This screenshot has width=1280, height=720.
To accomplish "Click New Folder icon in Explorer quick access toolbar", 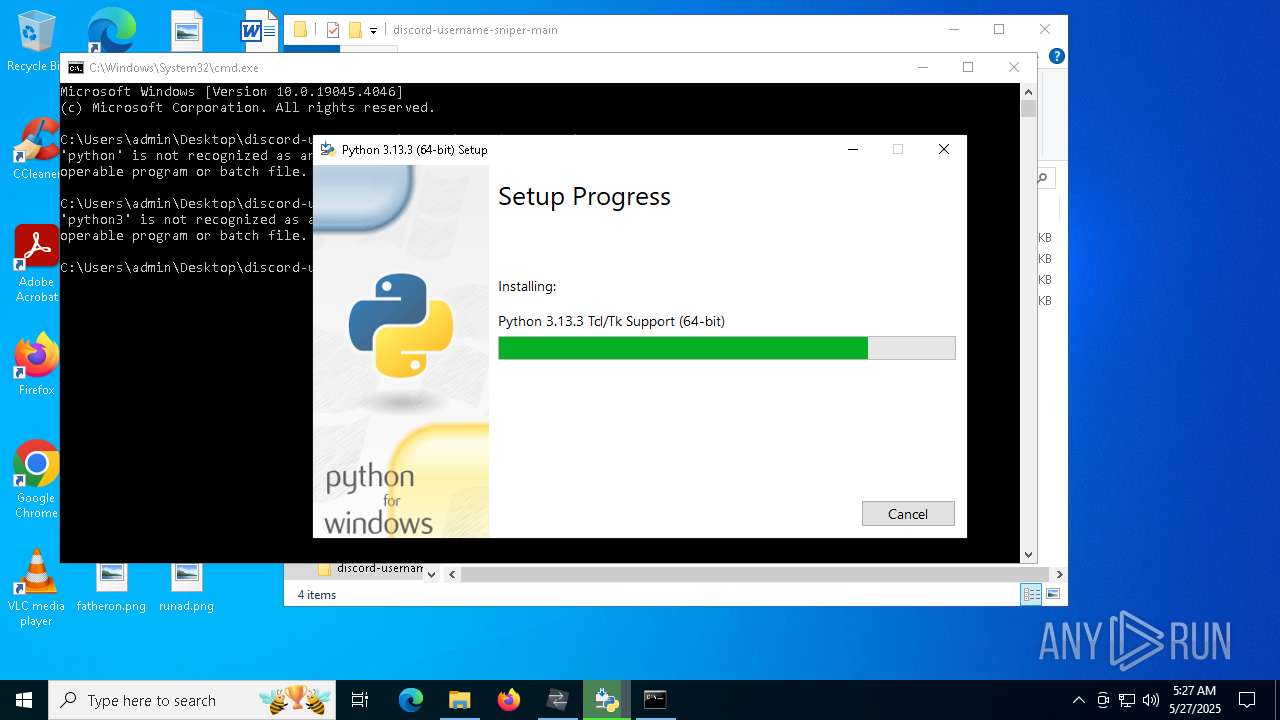I will point(355,30).
